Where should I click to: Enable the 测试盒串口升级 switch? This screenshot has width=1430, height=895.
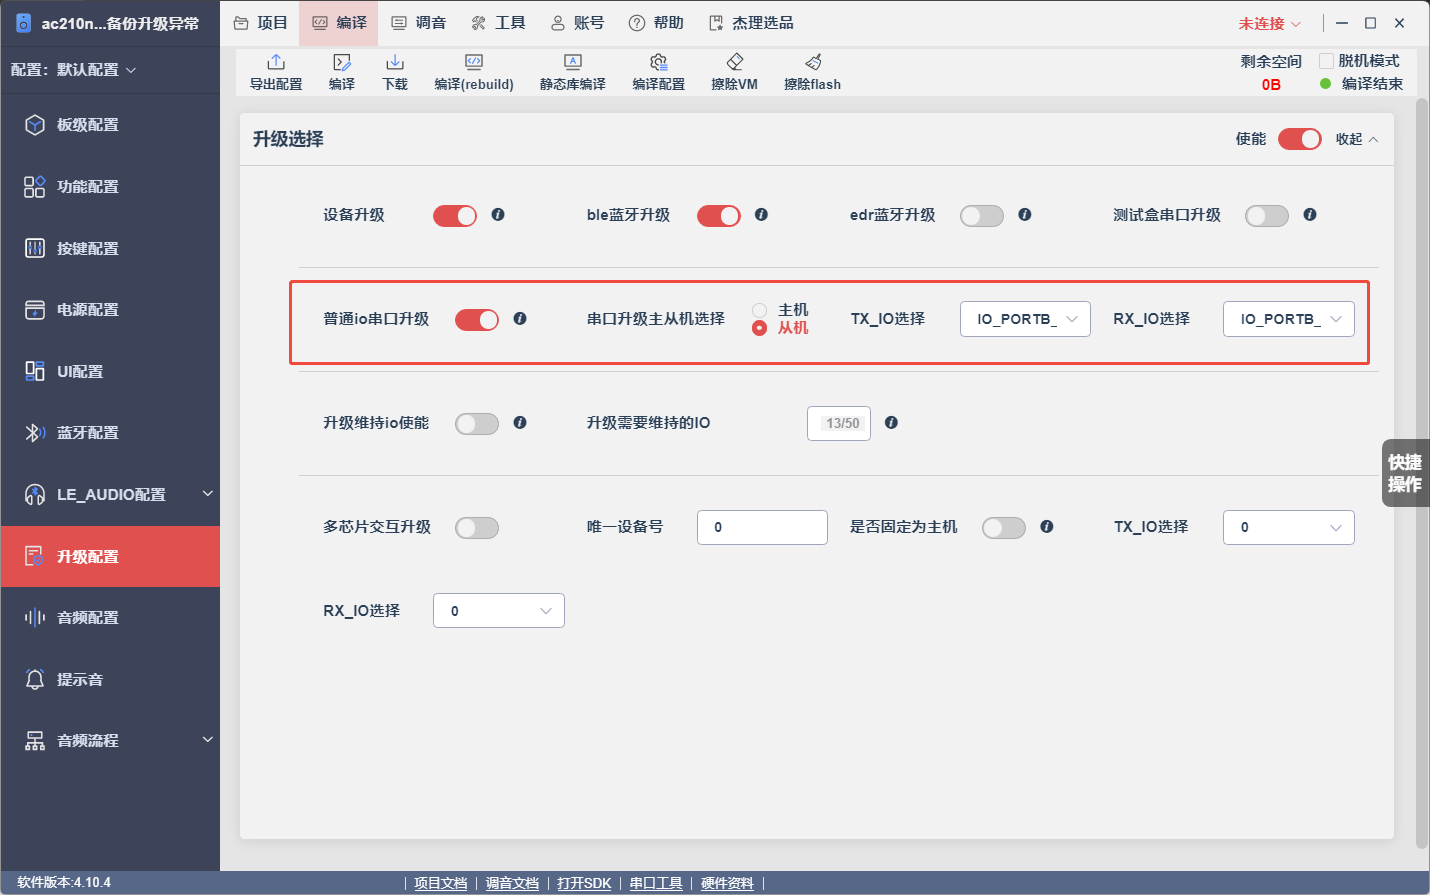point(1267,216)
